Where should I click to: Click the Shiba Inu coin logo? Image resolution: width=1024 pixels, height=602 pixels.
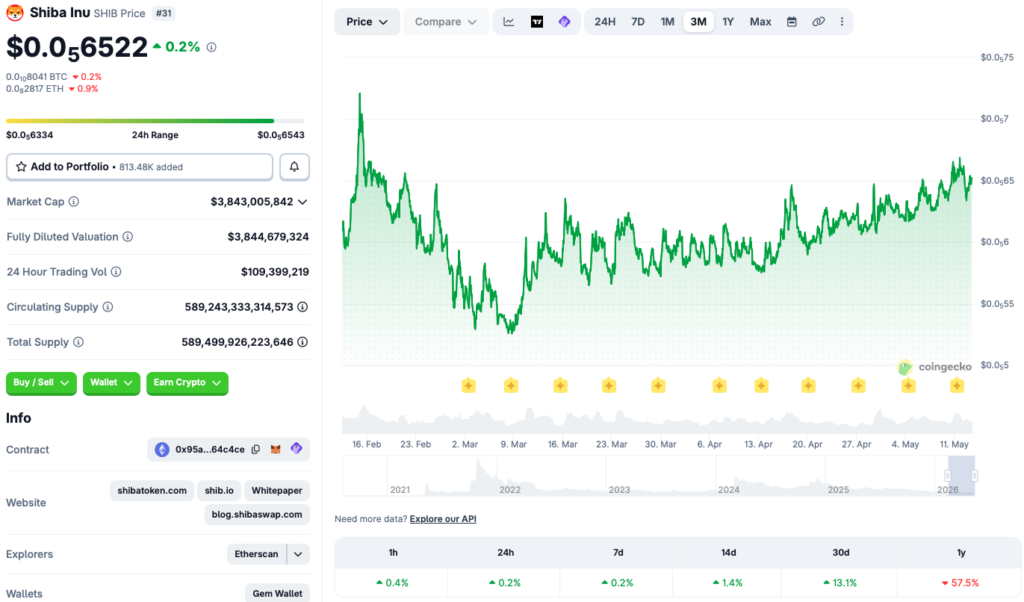[15, 12]
